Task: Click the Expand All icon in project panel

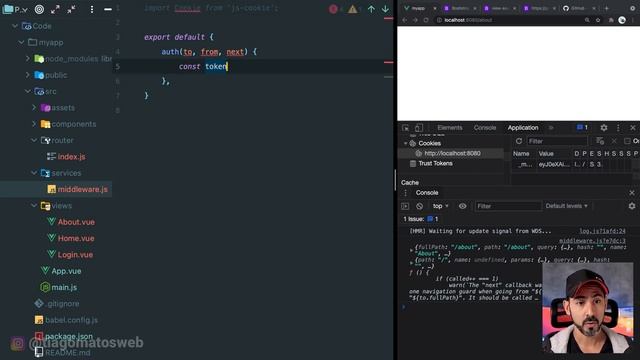Action: pyautogui.click(x=55, y=9)
